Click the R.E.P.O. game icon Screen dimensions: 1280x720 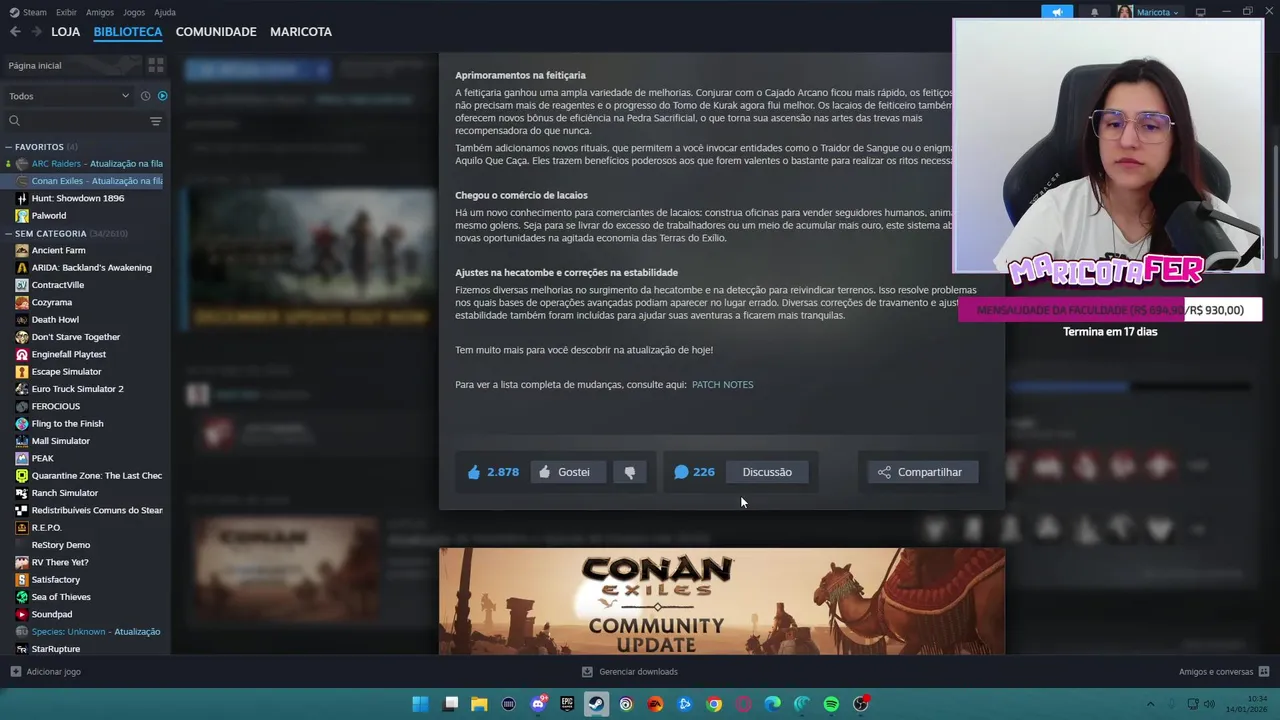(x=22, y=527)
